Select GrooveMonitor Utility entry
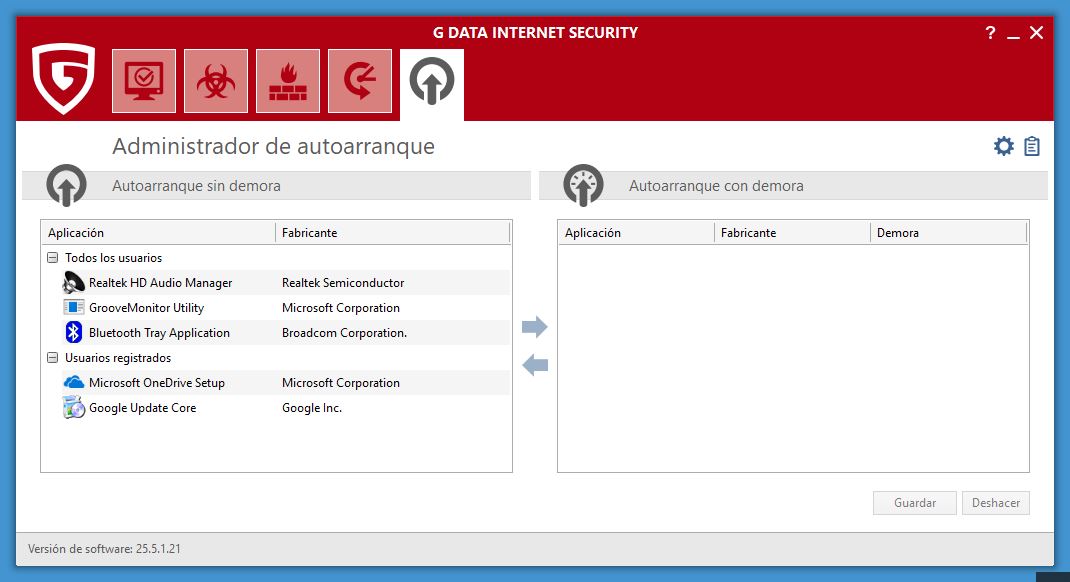This screenshot has width=1070, height=582. (285, 308)
